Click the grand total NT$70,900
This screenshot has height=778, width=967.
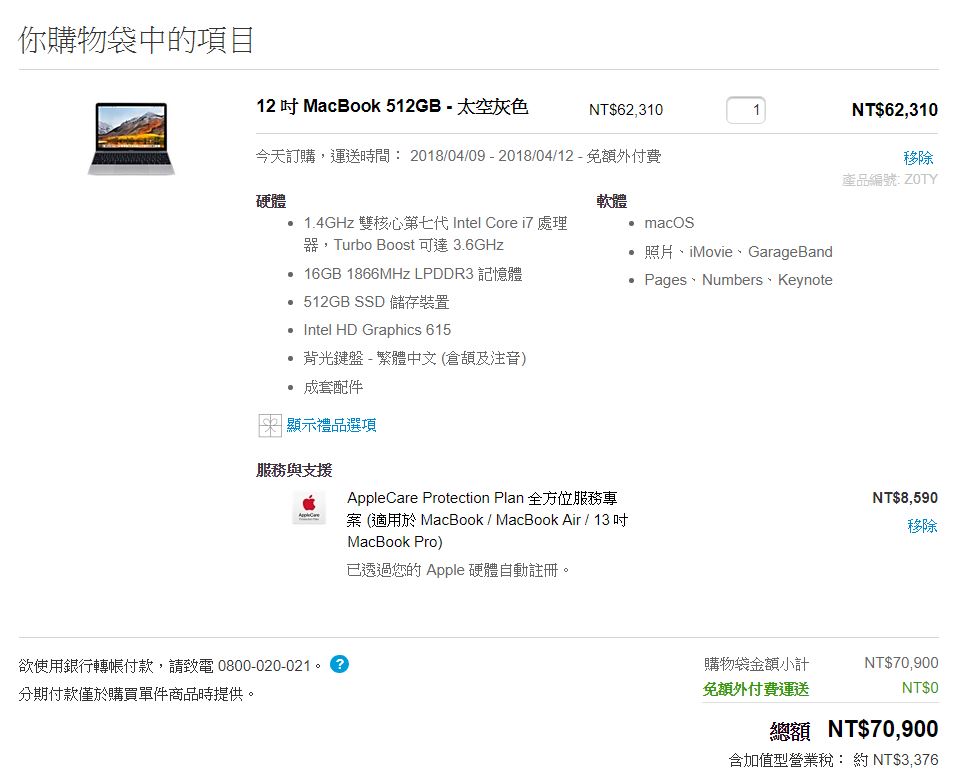click(883, 729)
